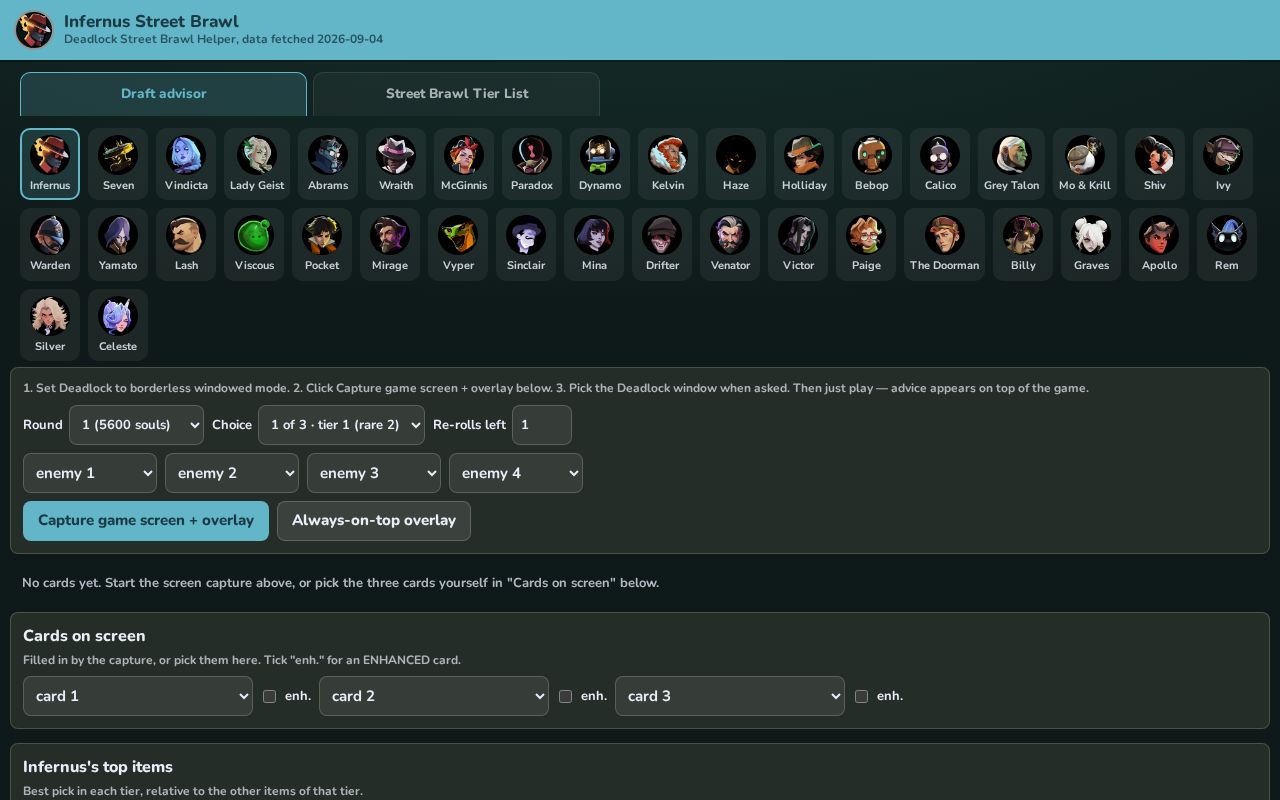1280x800 pixels.
Task: Select Viscous hero icon
Action: [254, 245]
